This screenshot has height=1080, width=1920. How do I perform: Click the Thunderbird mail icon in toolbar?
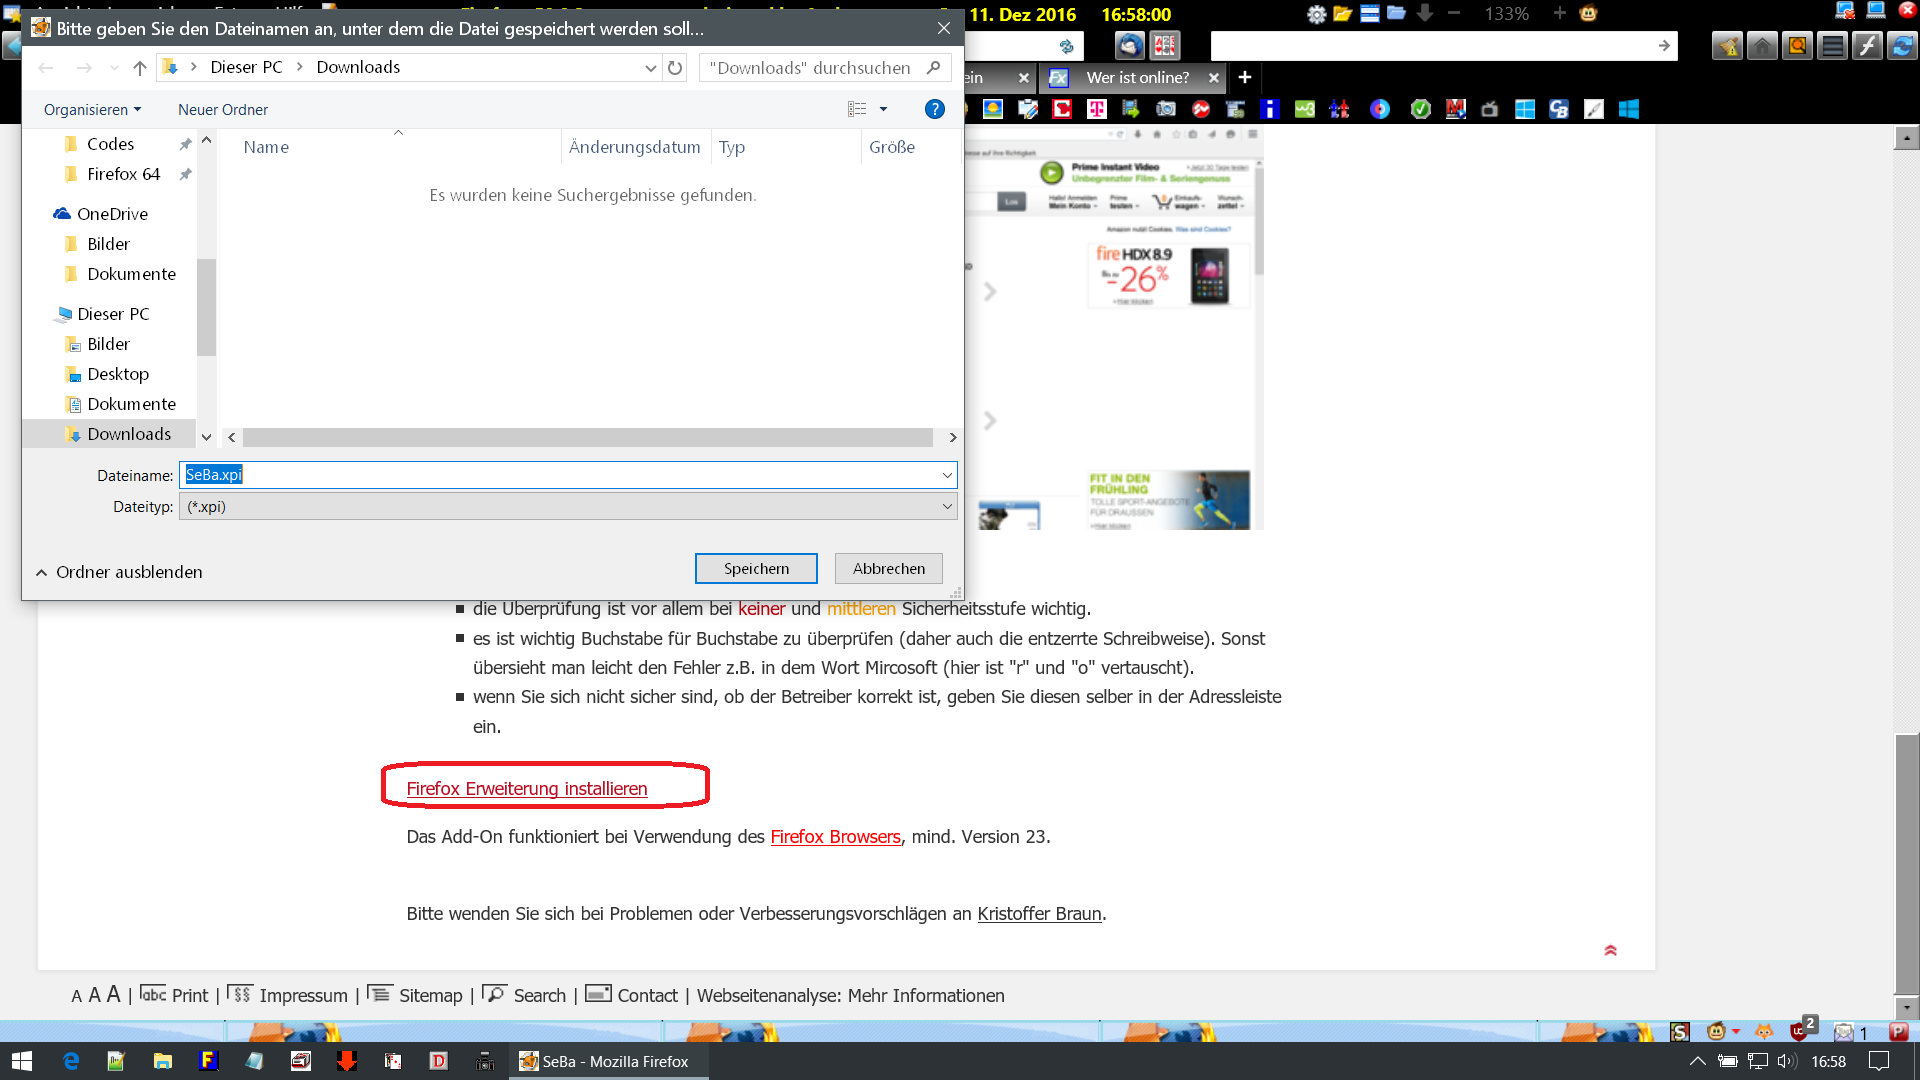coord(1130,45)
